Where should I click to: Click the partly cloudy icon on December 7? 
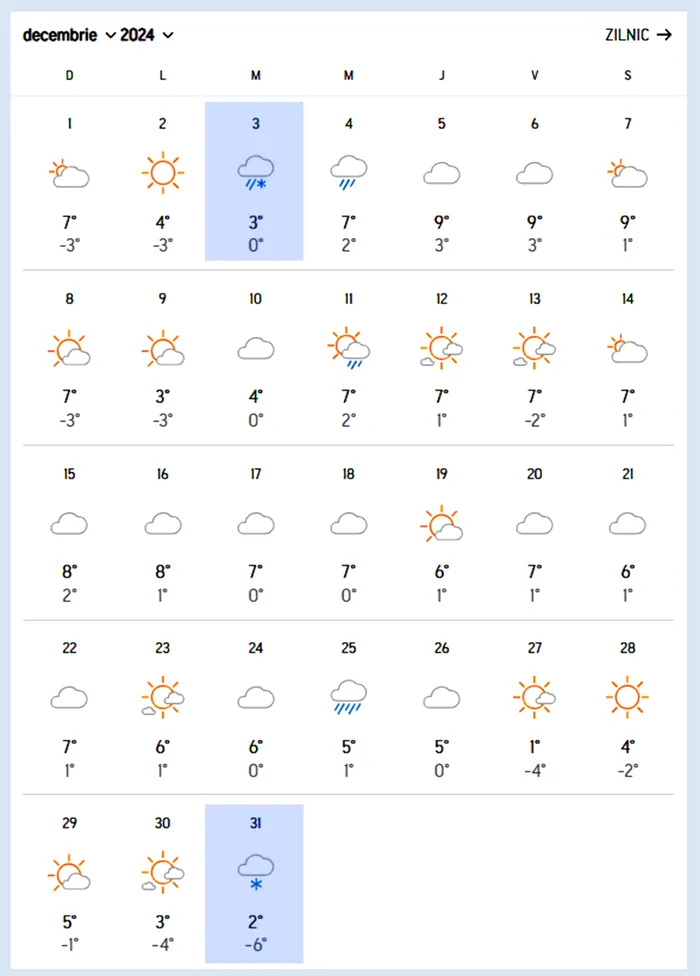(x=627, y=174)
